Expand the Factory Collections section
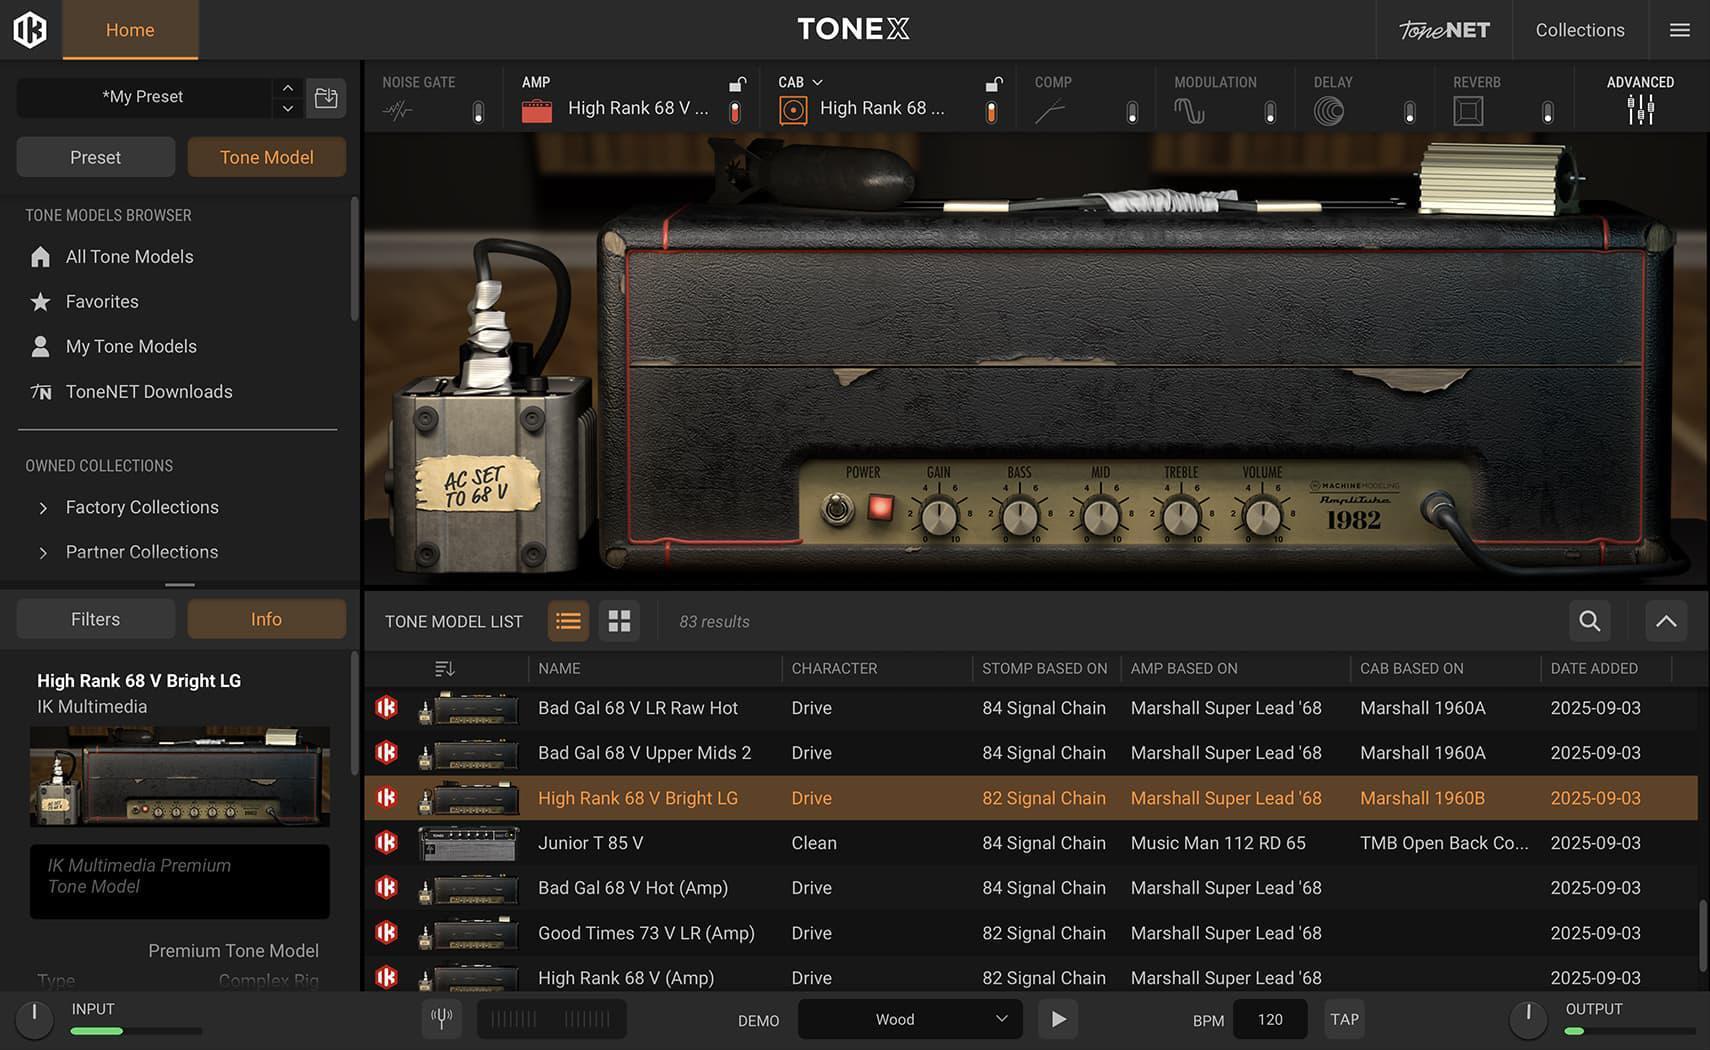This screenshot has height=1050, width=1710. coord(44,507)
